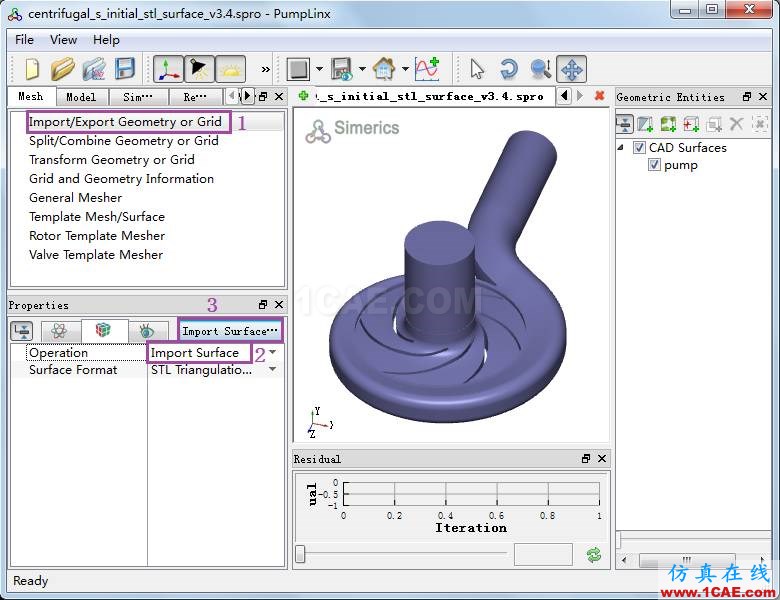780x600 pixels.
Task: Add a new plot with chart icon
Action: [x=427, y=69]
